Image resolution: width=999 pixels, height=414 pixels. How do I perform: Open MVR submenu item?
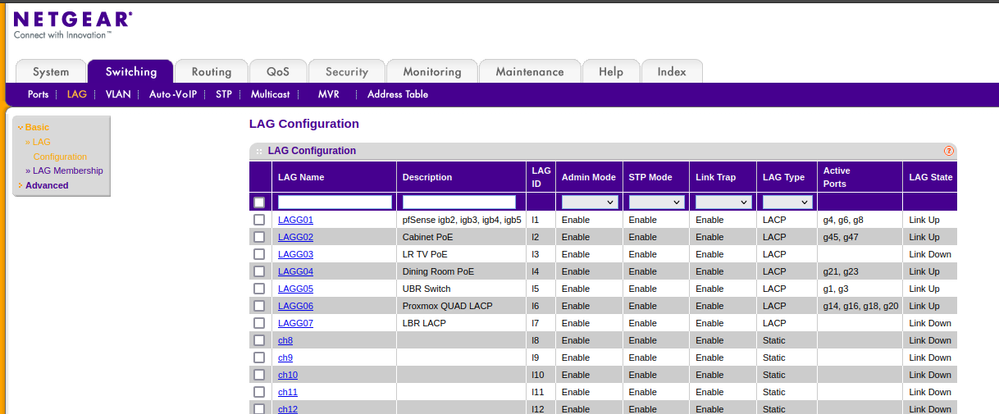pyautogui.click(x=329, y=94)
